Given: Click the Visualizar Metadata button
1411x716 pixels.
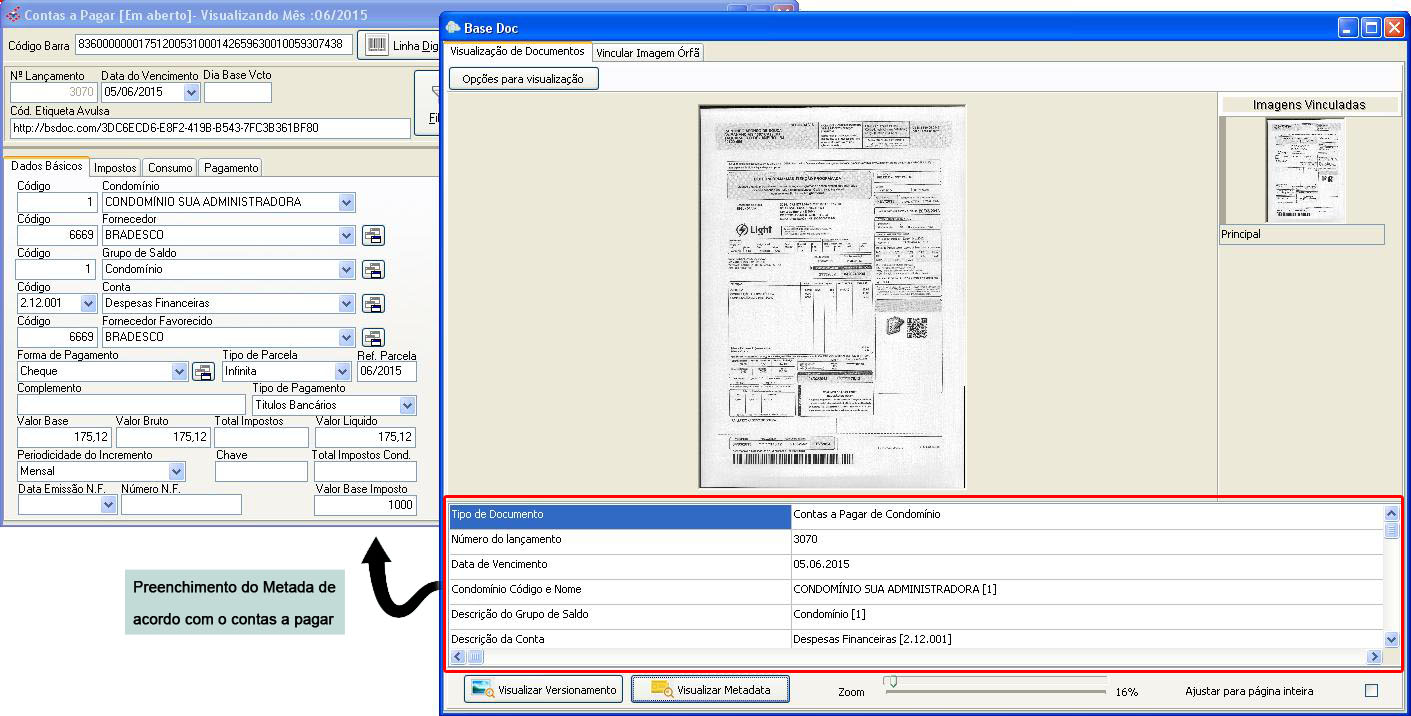Looking at the screenshot, I should (x=710, y=689).
